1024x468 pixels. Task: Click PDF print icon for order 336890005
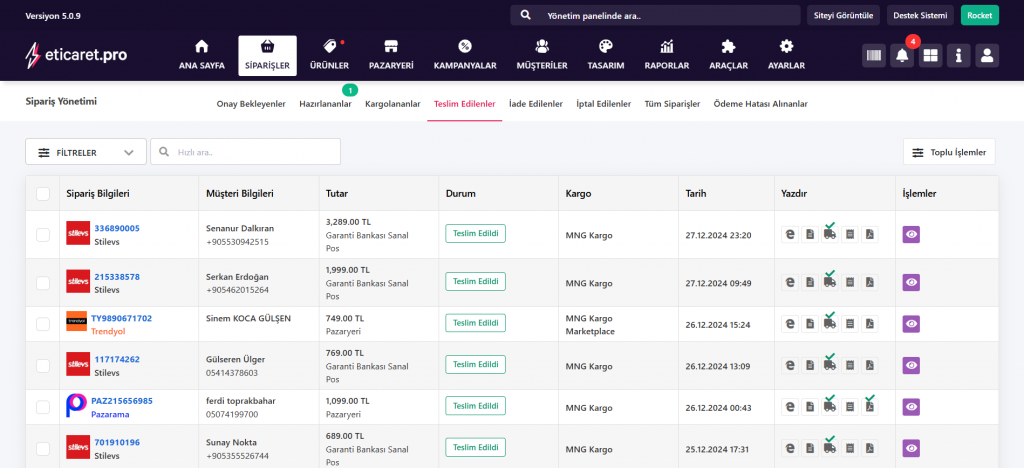point(869,235)
